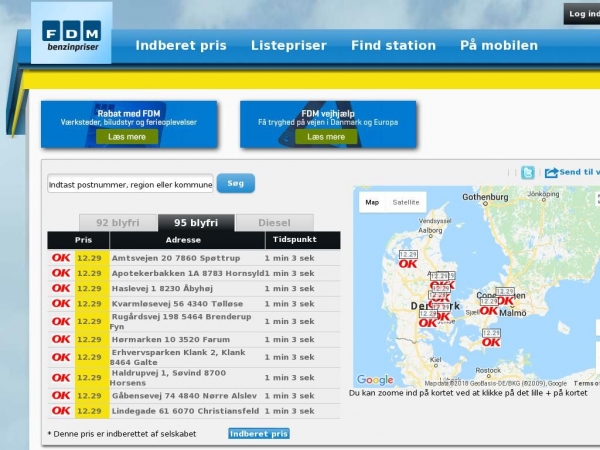Image resolution: width=600 pixels, height=450 pixels.
Task: Select address Gåbensevej 74 4840 Nørre Alslev
Action: 184,396
